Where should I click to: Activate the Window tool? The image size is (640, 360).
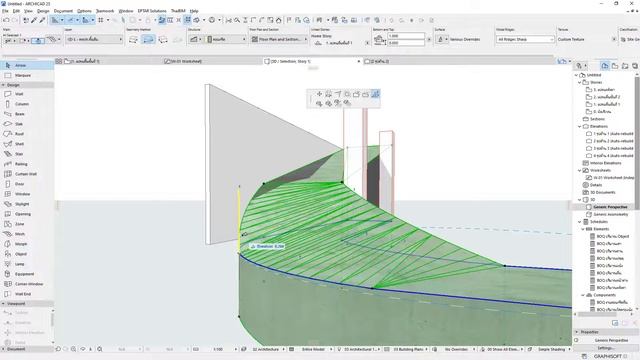tap(27, 194)
